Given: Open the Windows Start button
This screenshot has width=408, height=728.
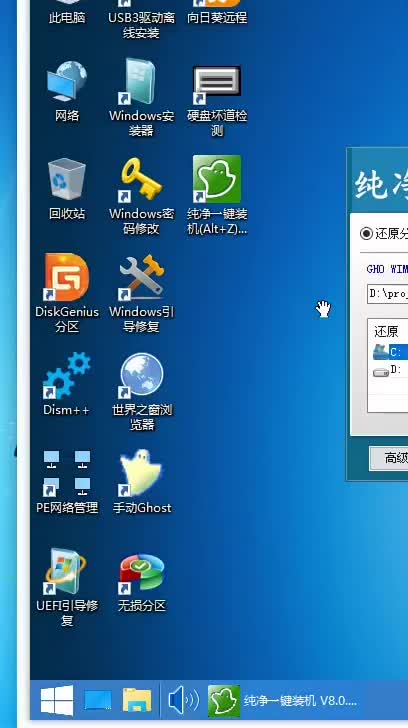Looking at the screenshot, I should (x=57, y=700).
